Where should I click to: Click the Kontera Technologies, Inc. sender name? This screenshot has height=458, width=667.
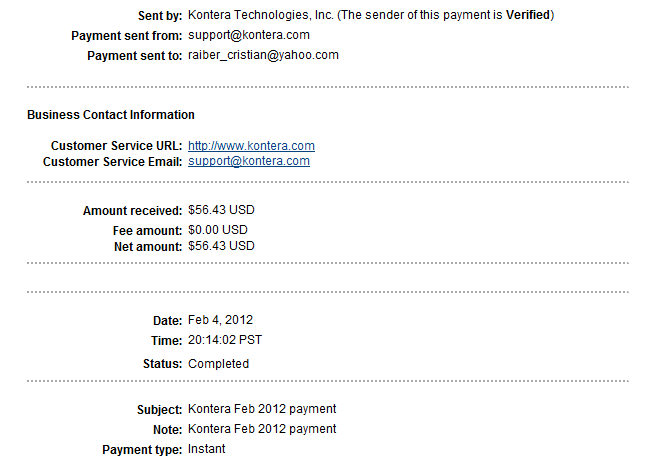click(260, 15)
